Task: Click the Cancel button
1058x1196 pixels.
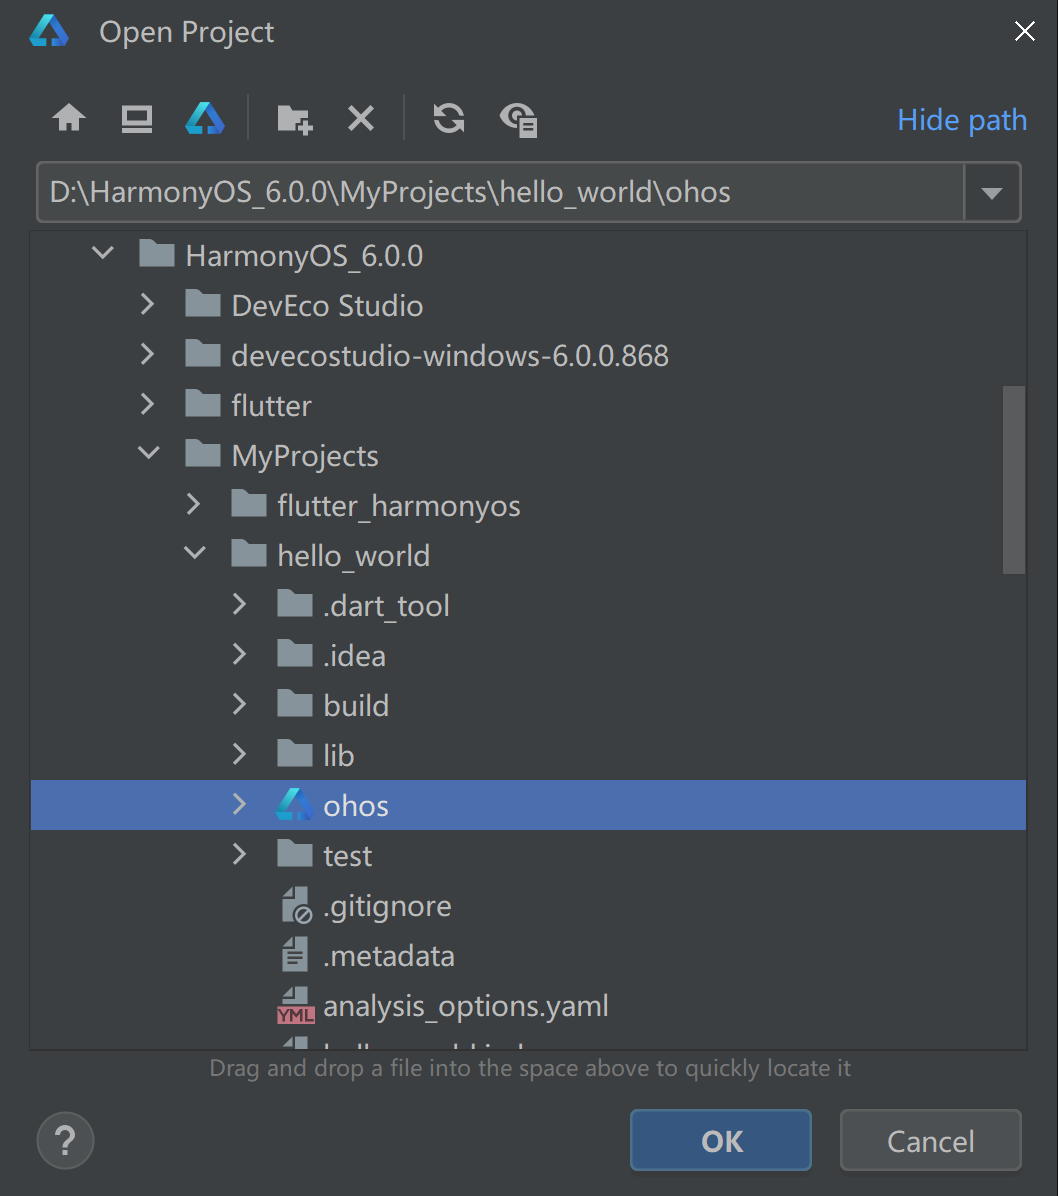Action: (931, 1140)
